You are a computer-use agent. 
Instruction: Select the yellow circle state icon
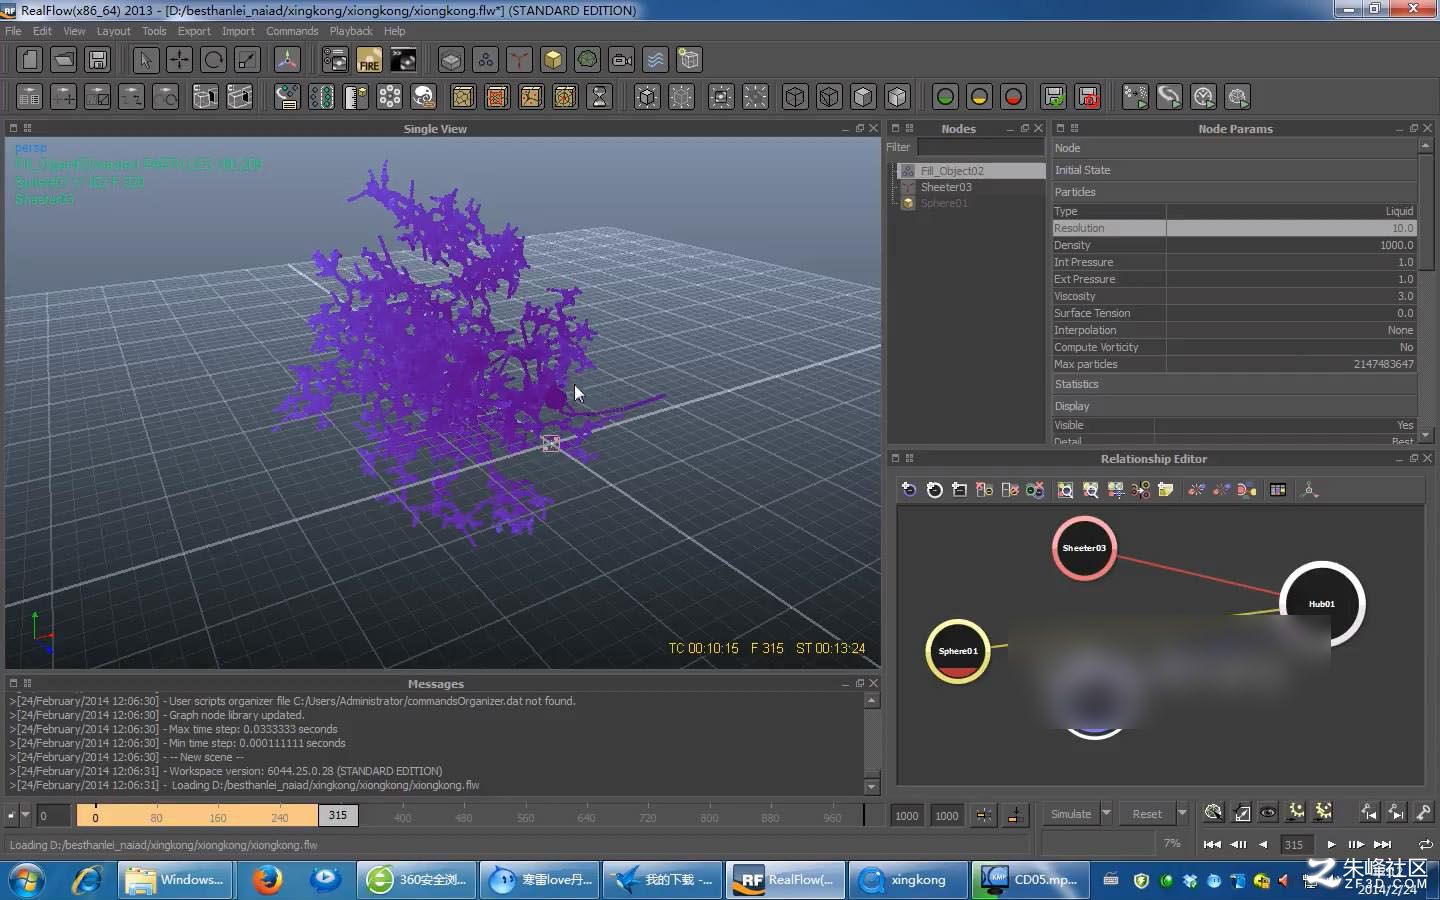(x=979, y=97)
